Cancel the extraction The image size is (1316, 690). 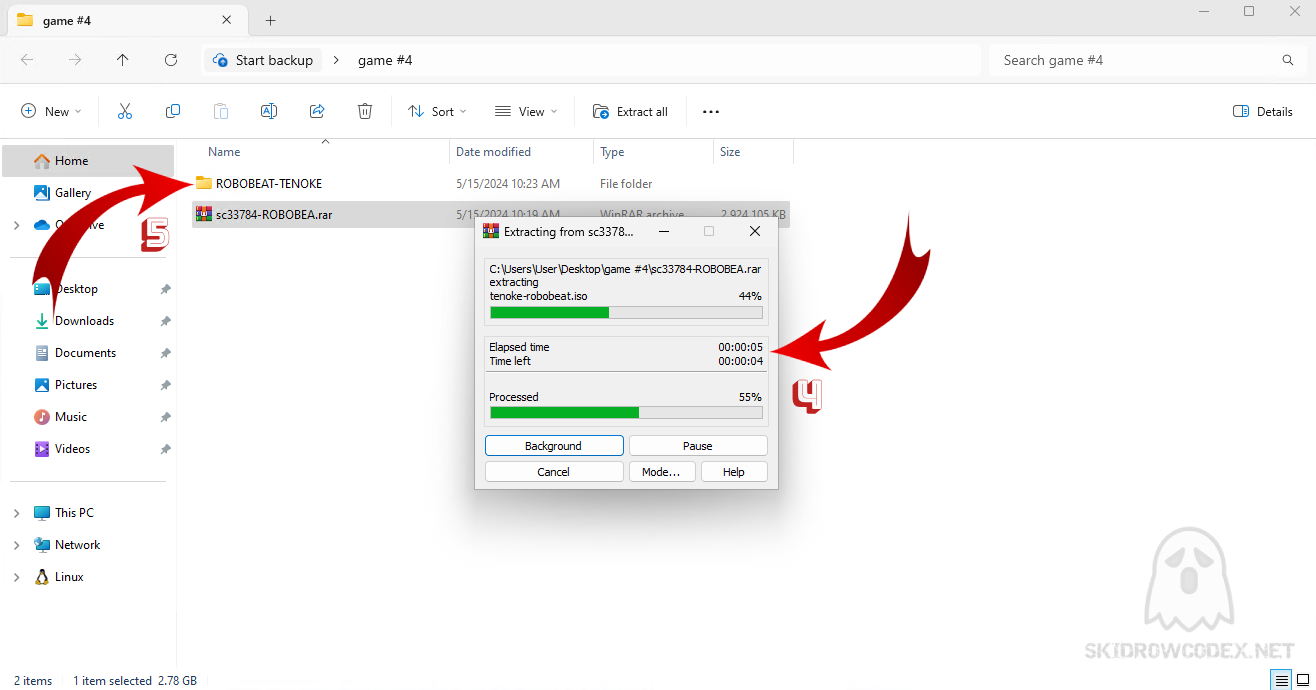554,472
